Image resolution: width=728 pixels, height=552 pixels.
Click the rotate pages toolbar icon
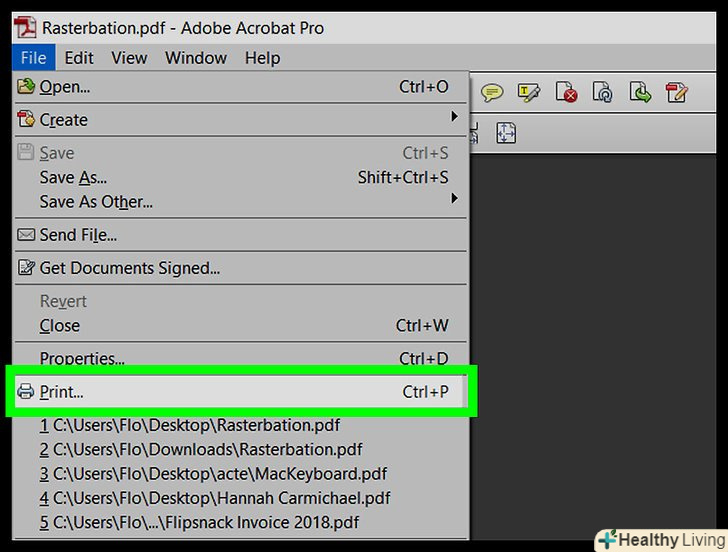603,92
